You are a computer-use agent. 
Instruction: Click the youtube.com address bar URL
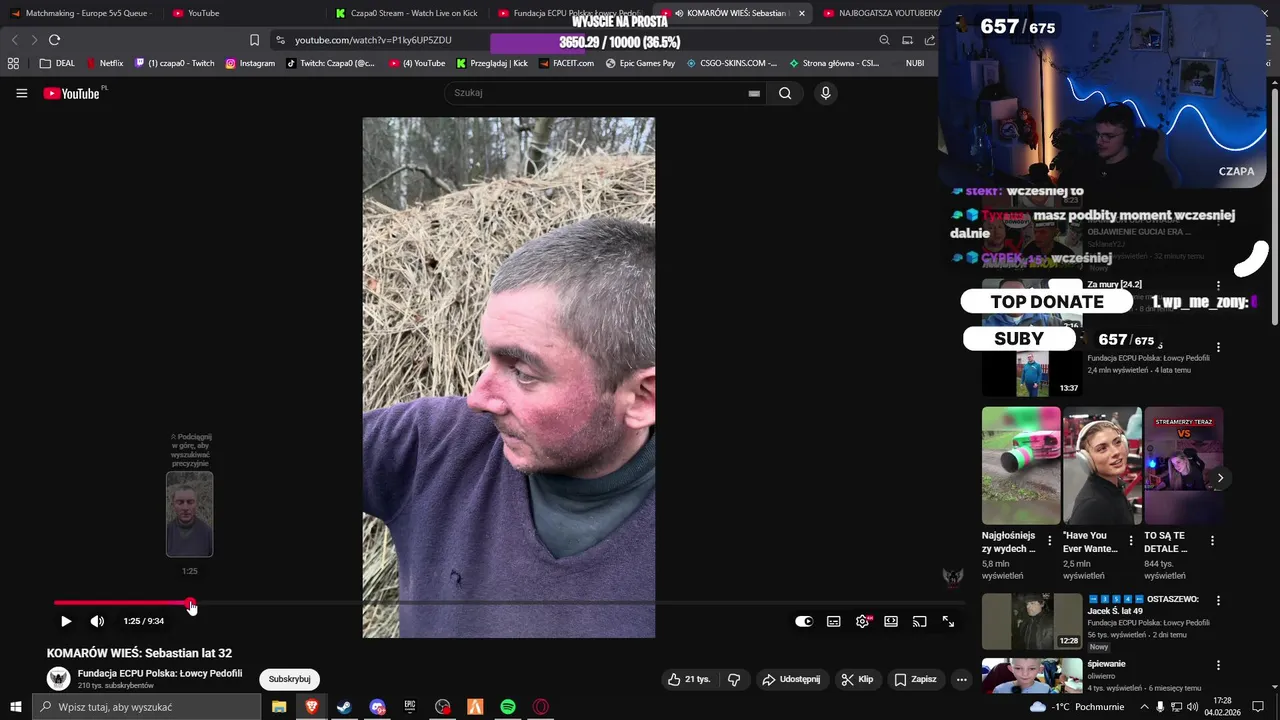pos(373,40)
